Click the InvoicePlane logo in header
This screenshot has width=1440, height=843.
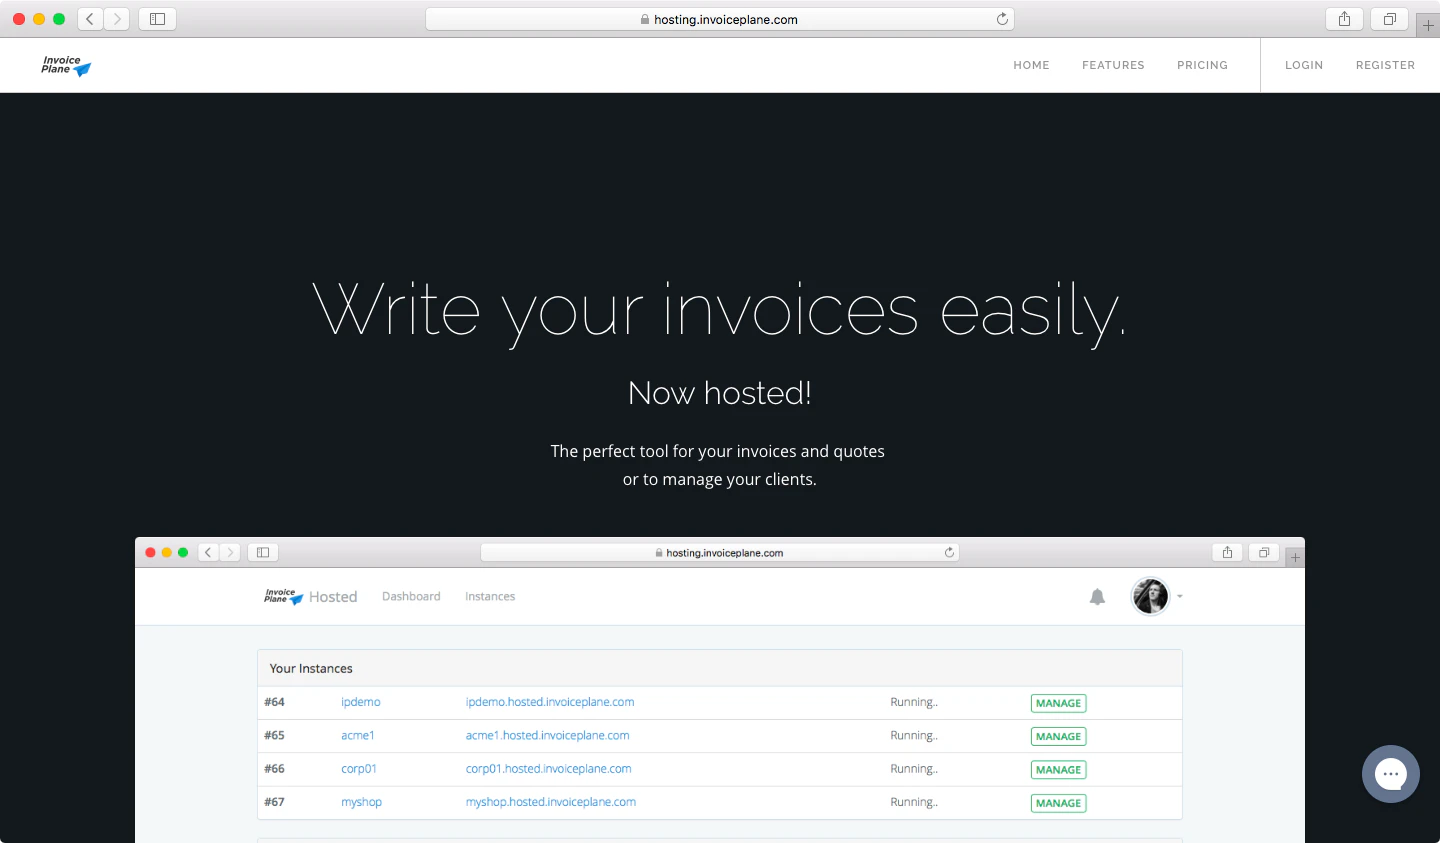click(66, 66)
